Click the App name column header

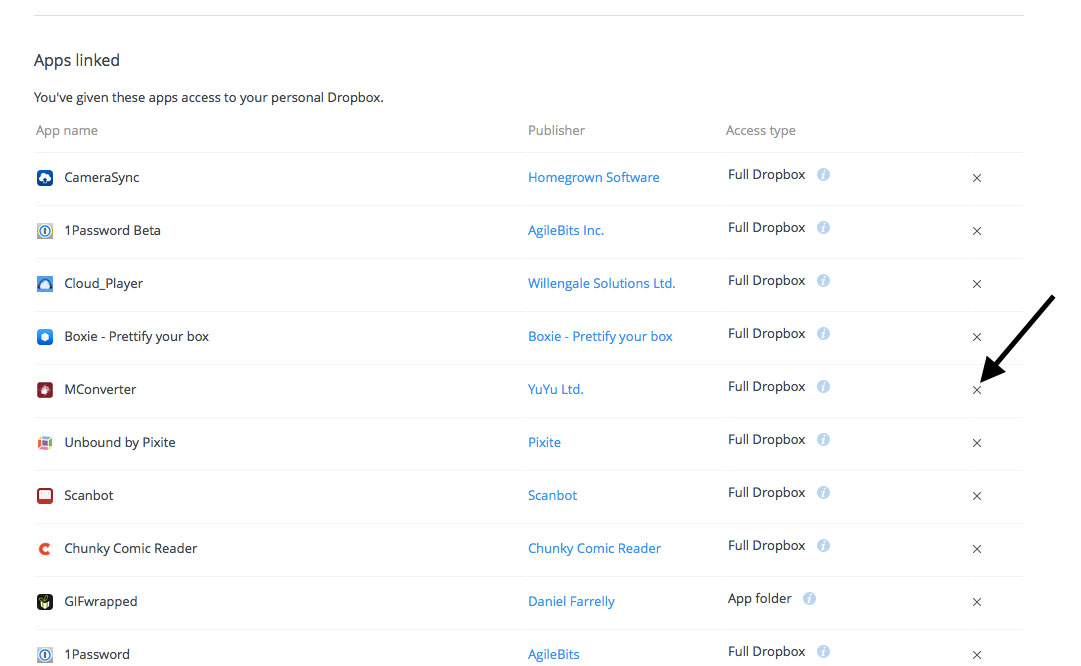point(67,131)
